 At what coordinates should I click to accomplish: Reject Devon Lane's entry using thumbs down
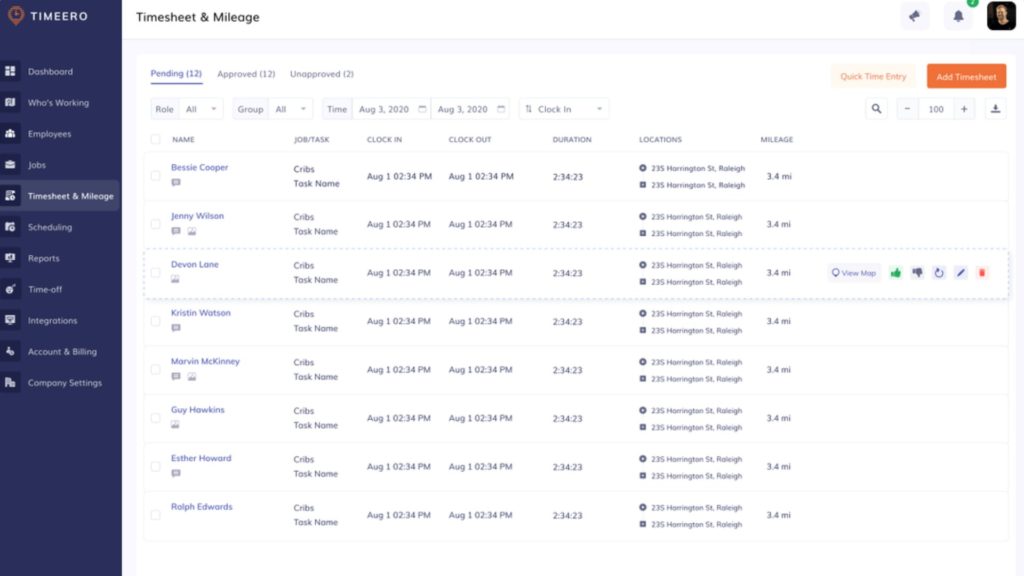tap(917, 271)
